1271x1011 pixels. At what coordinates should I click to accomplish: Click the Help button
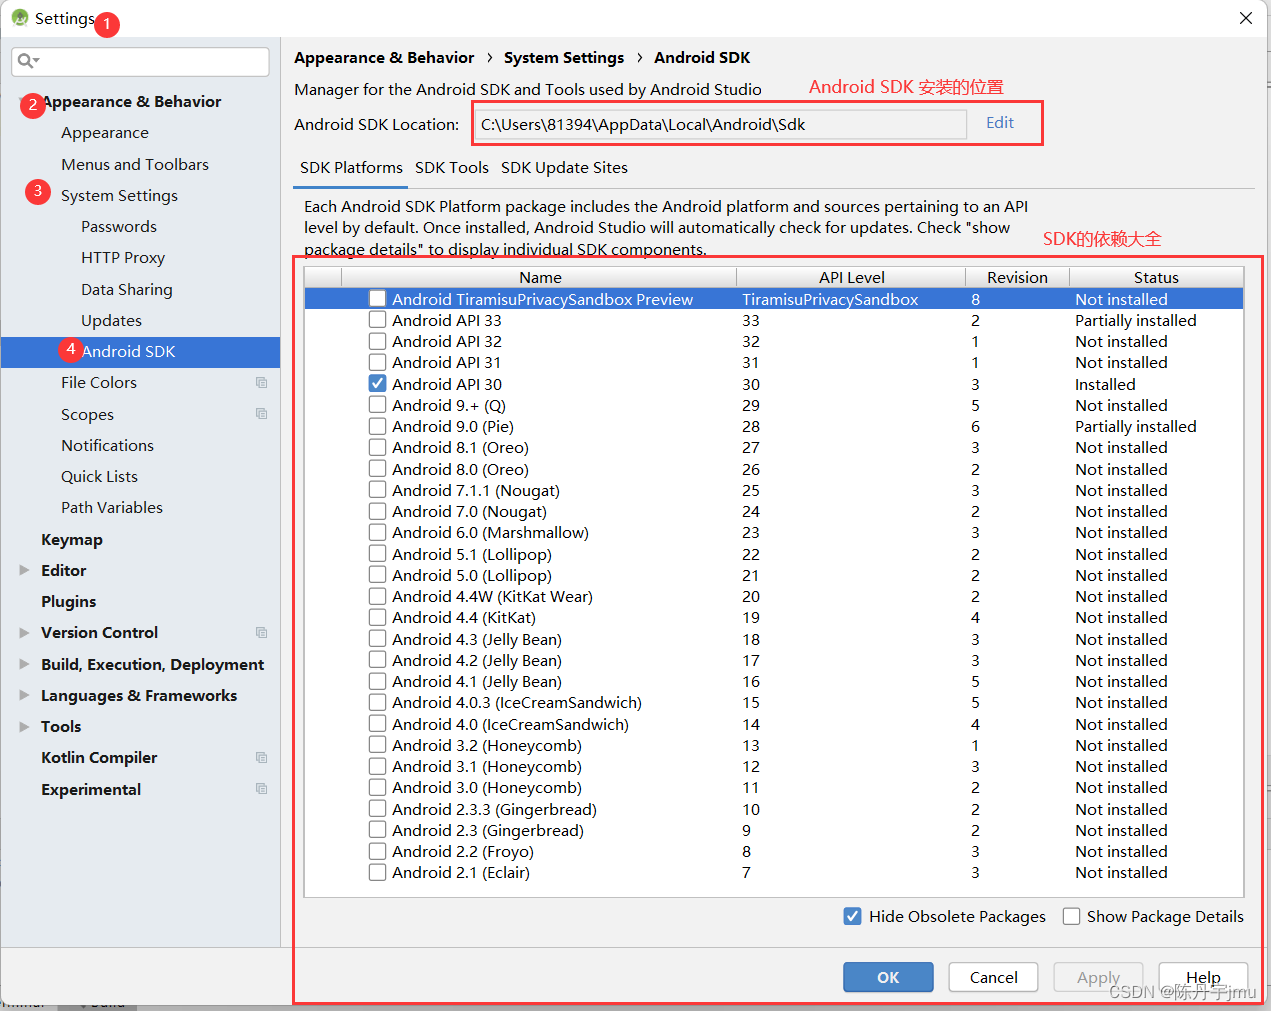point(1203,977)
